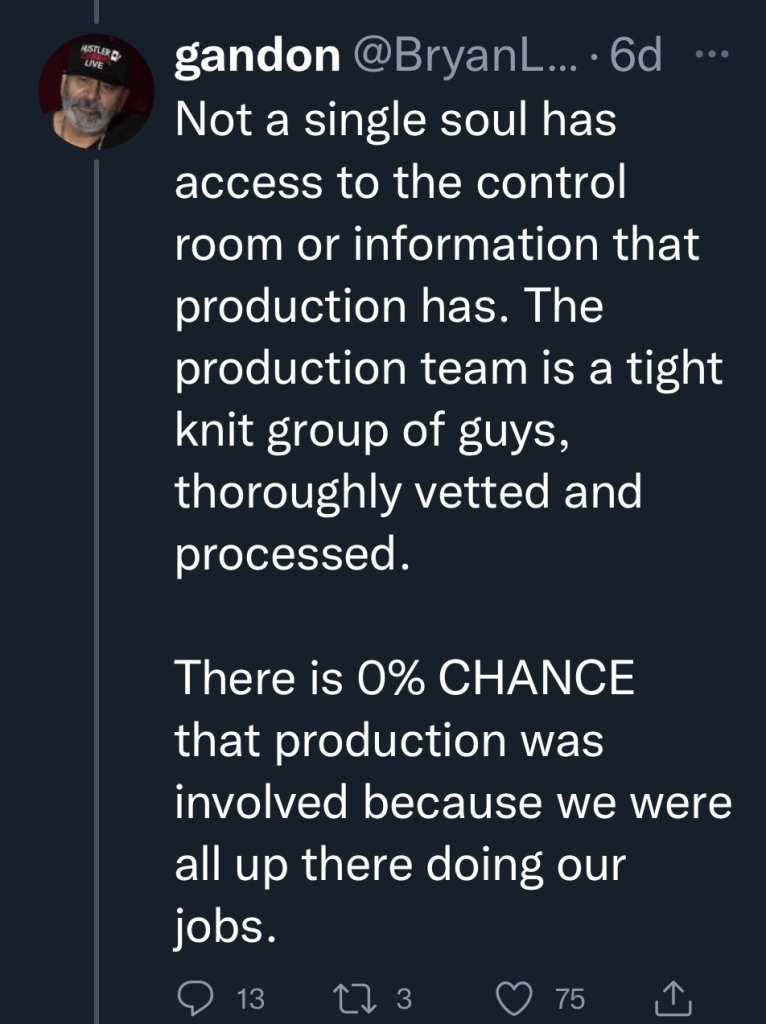Image resolution: width=766 pixels, height=1024 pixels.
Task: Click the phrase 'thoroughly vetted and'
Action: click(408, 493)
